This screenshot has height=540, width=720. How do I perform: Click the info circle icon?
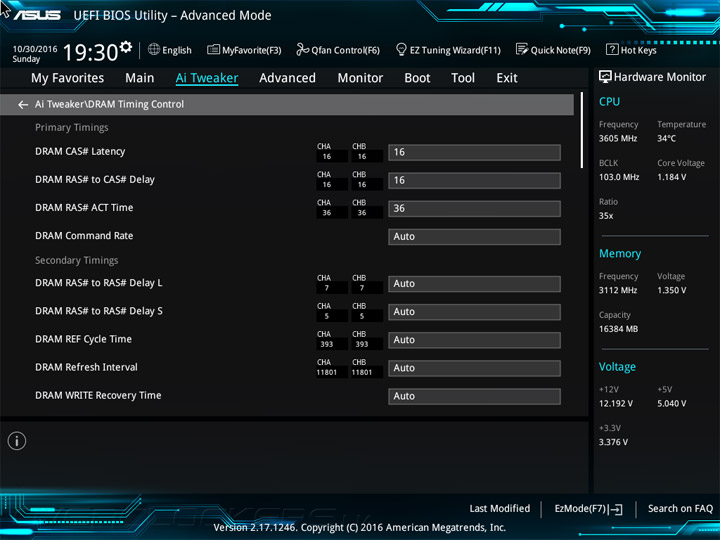[x=17, y=441]
